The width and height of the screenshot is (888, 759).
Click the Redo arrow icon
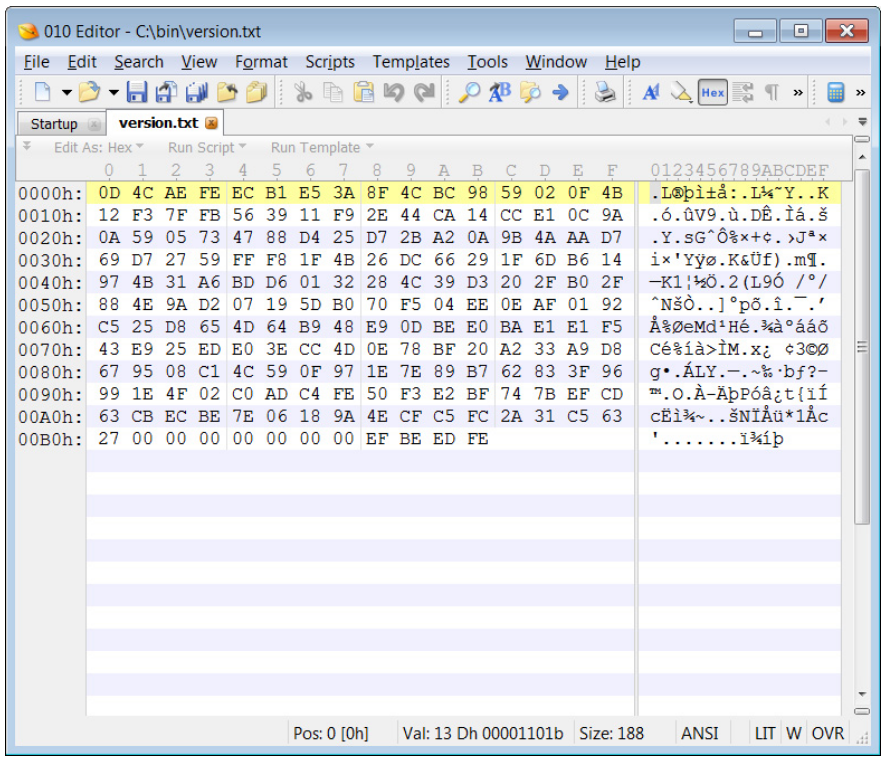(x=424, y=92)
